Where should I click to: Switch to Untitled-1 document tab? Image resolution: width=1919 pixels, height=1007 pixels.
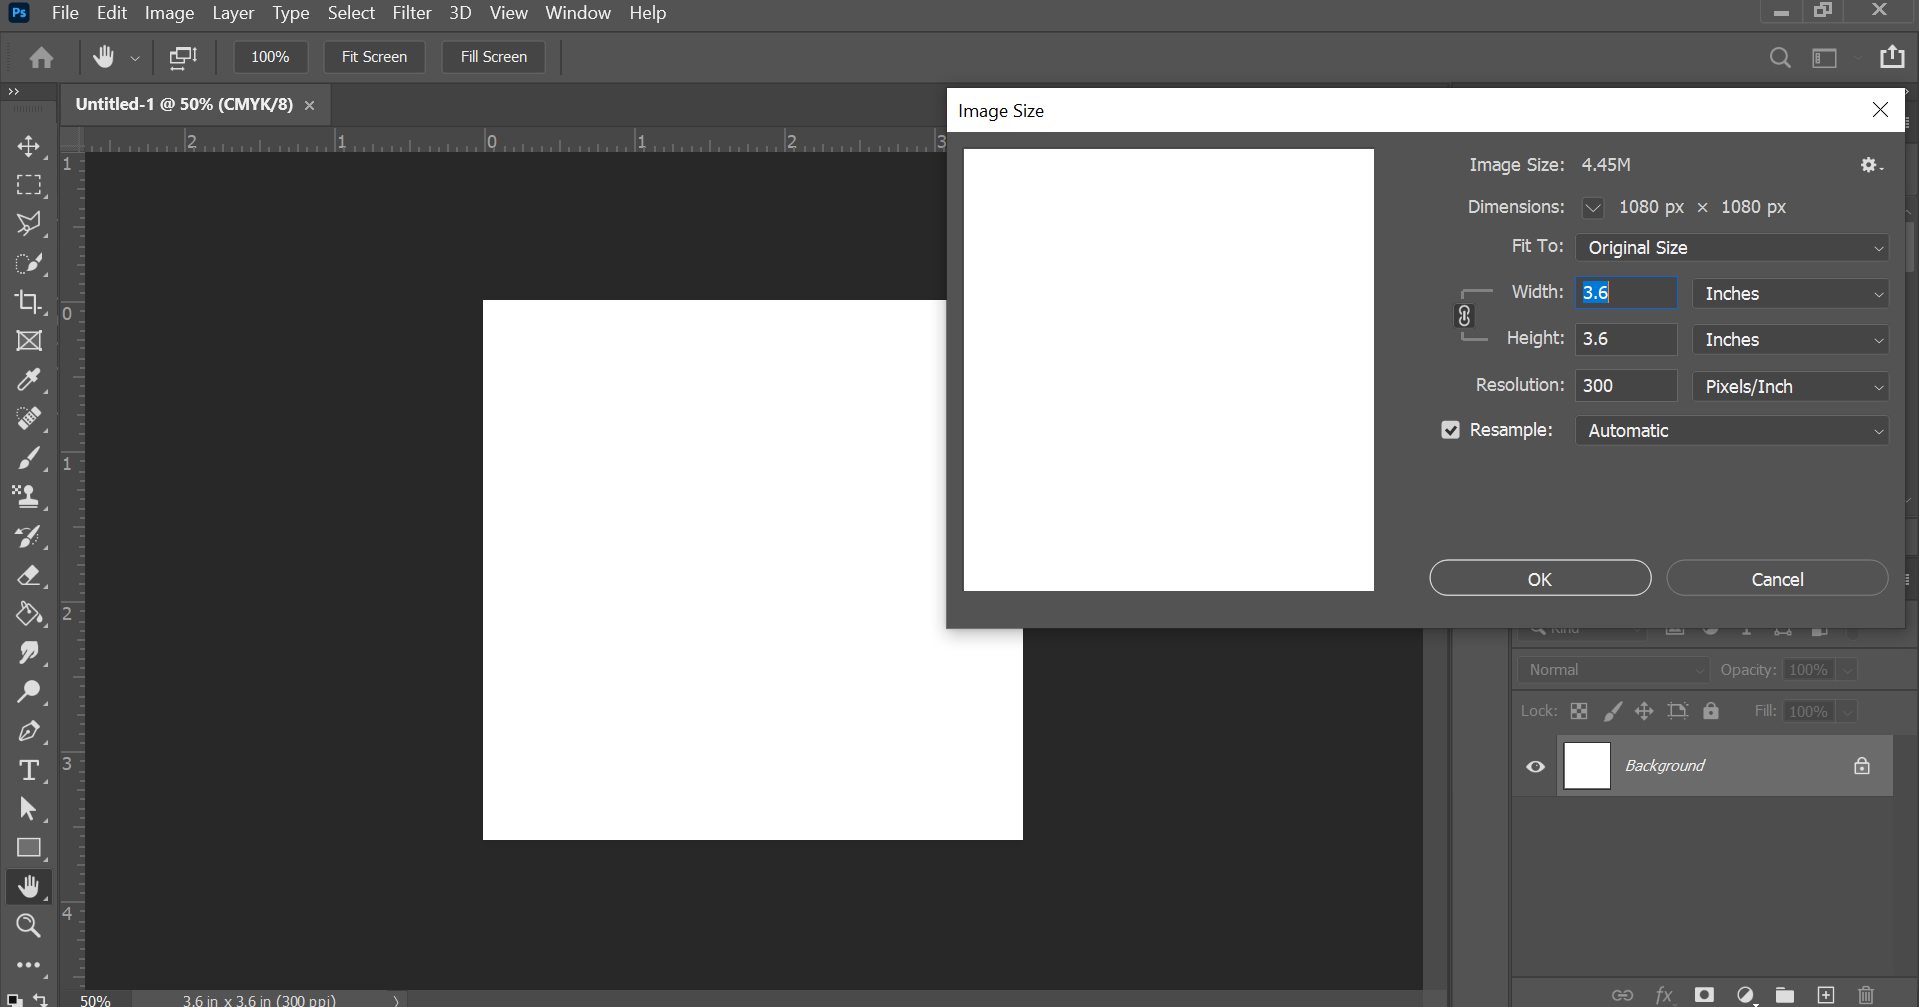tap(185, 104)
